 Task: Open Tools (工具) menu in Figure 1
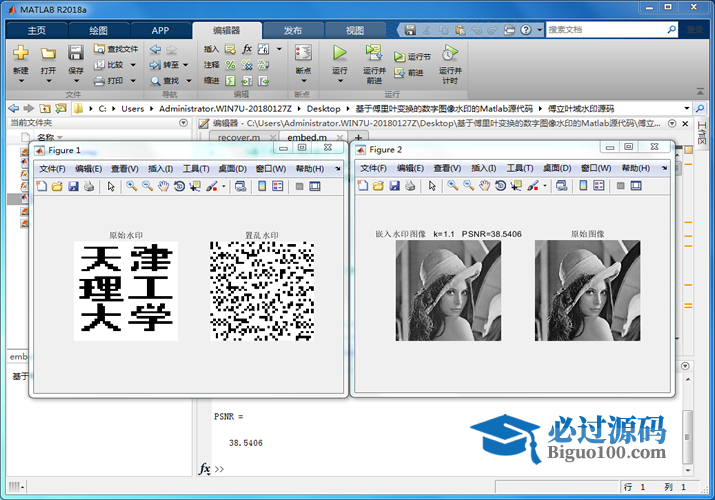pyautogui.click(x=196, y=169)
